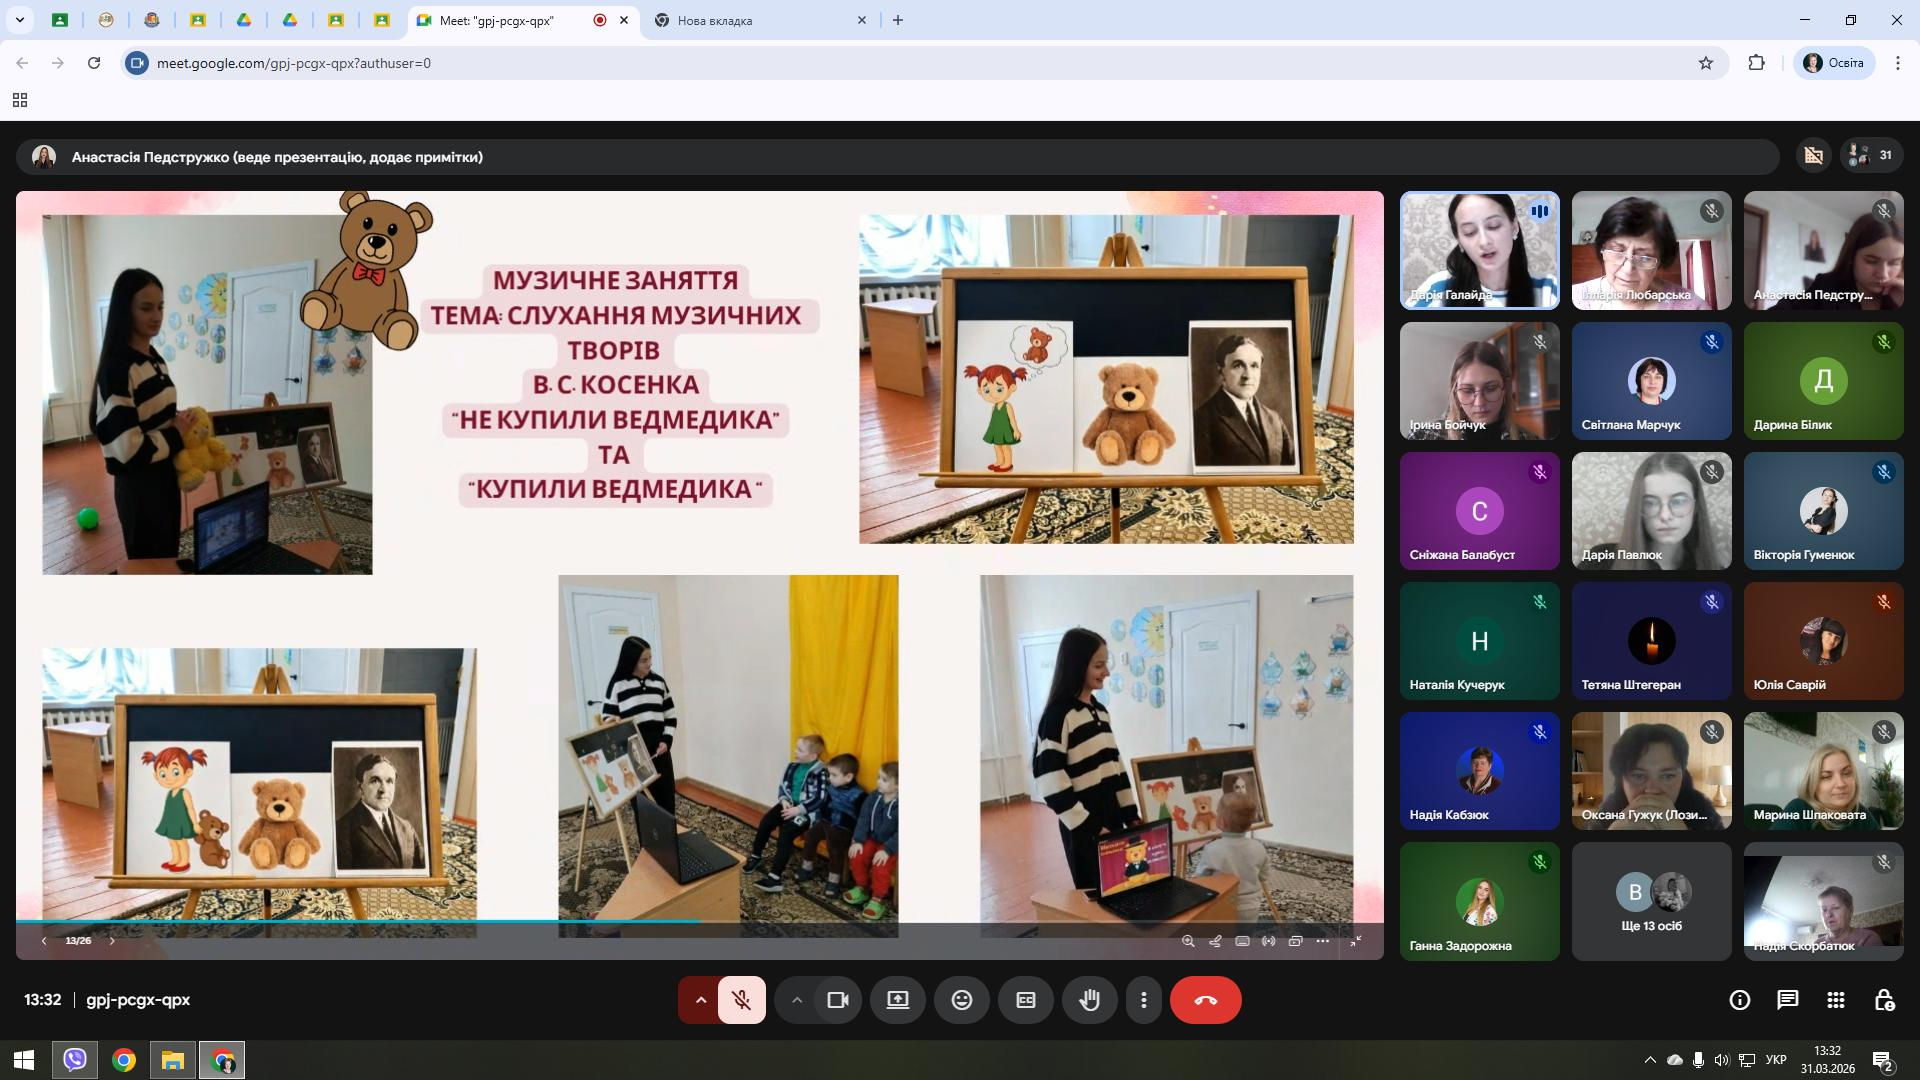Turn on closed captions (CC)

coord(1026,1000)
